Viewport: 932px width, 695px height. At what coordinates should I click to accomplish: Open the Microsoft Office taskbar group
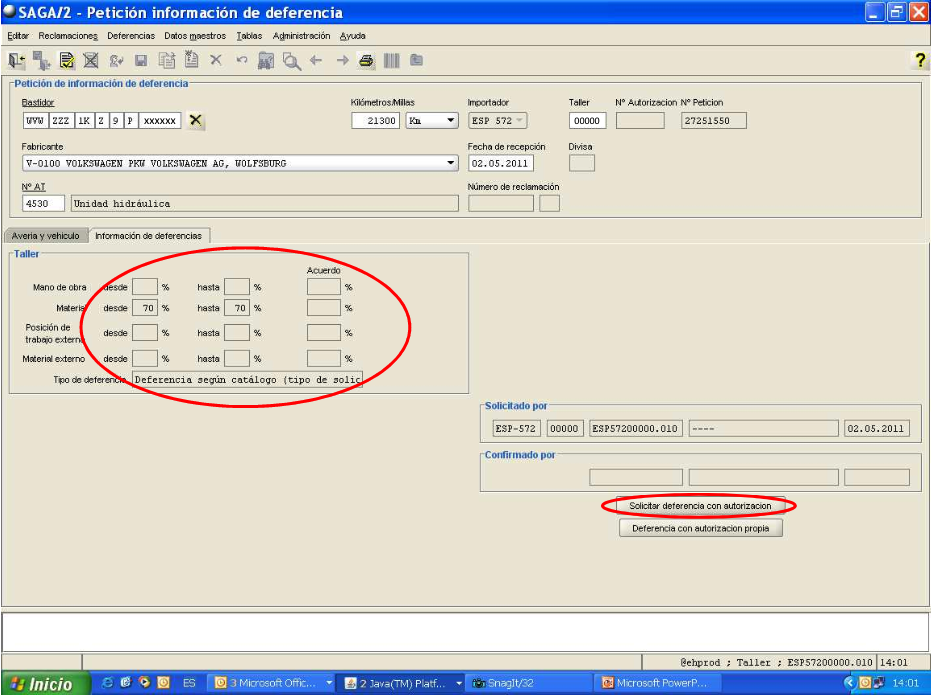tap(273, 683)
